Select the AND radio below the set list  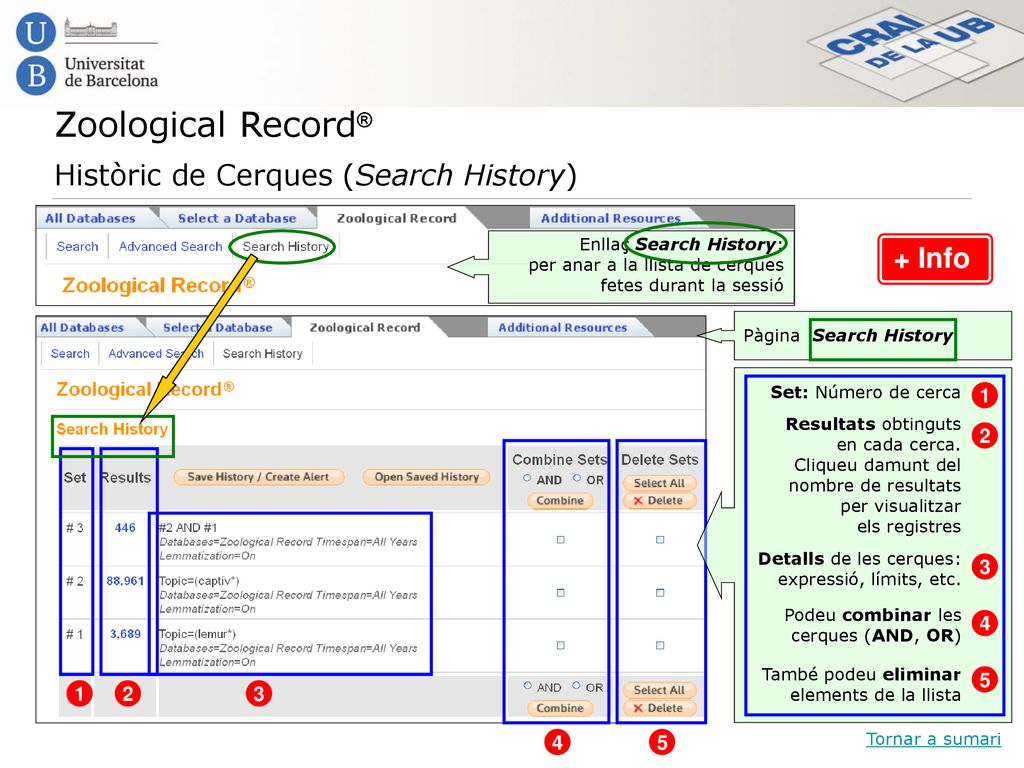pos(527,686)
